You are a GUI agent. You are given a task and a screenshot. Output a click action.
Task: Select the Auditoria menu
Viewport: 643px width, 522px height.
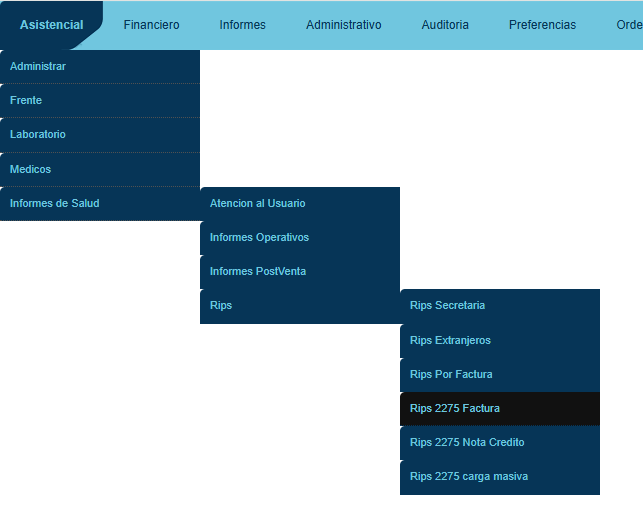(x=444, y=25)
